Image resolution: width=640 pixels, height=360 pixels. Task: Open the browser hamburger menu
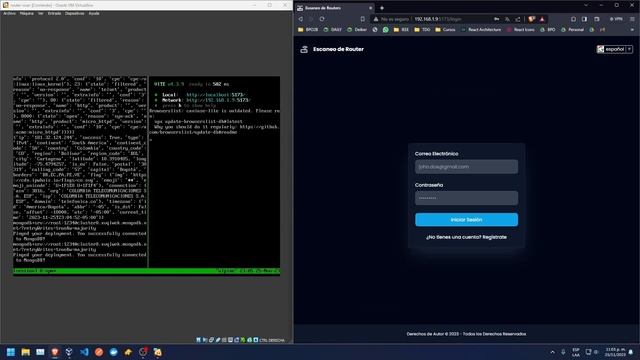[x=632, y=19]
